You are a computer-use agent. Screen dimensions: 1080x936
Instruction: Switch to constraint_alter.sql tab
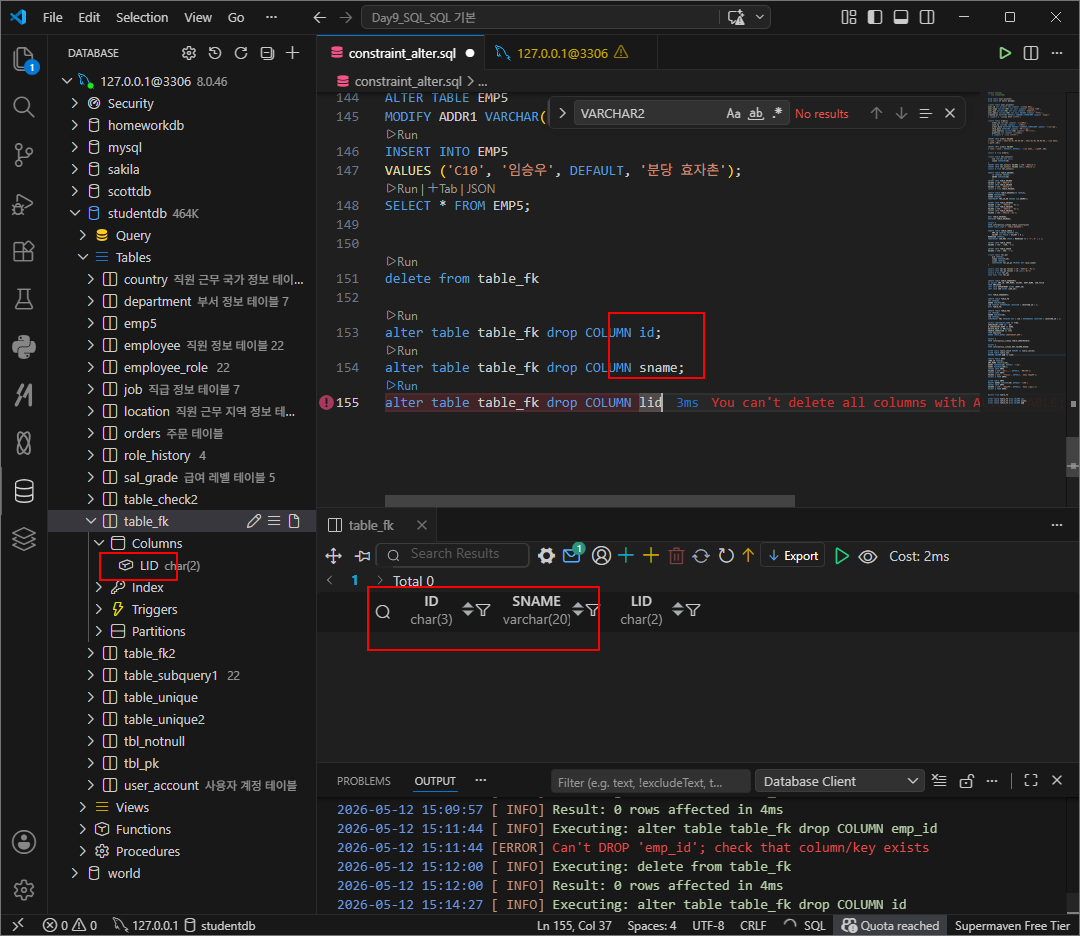tap(402, 53)
